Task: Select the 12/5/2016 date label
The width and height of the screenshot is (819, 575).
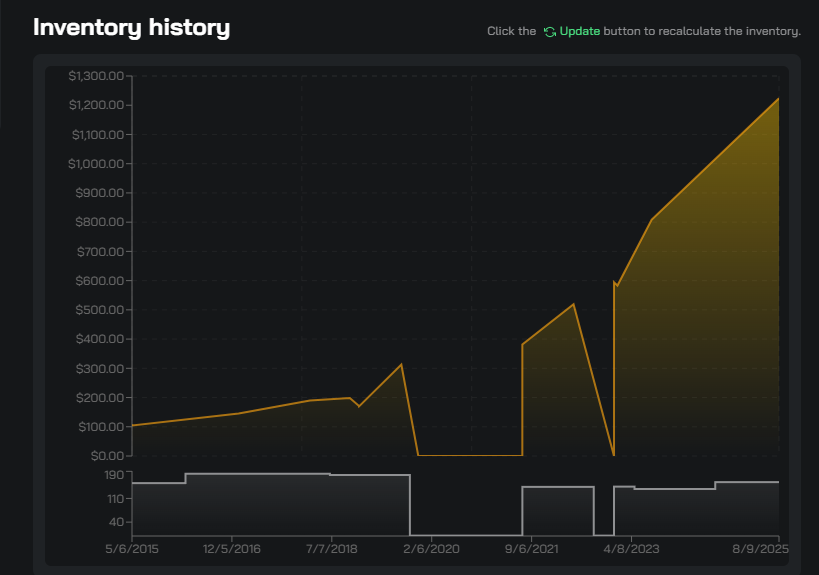Action: point(231,549)
